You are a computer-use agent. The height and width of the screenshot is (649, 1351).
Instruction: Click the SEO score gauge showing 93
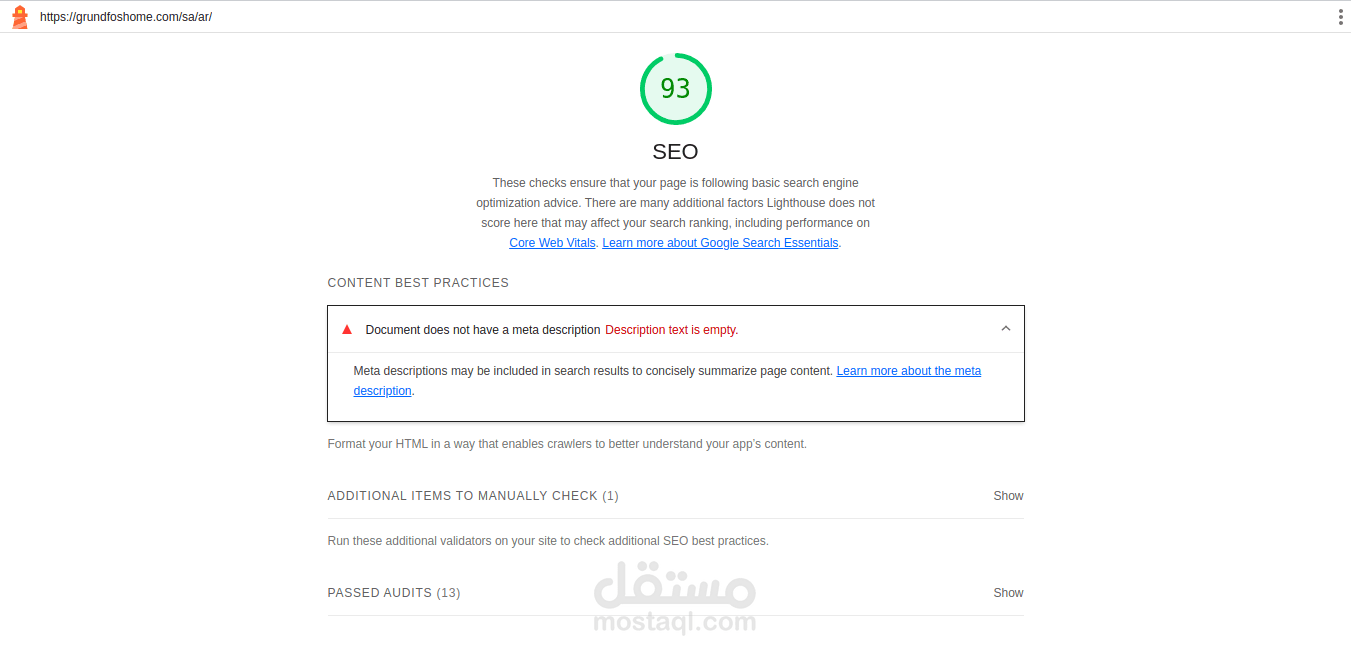click(676, 89)
